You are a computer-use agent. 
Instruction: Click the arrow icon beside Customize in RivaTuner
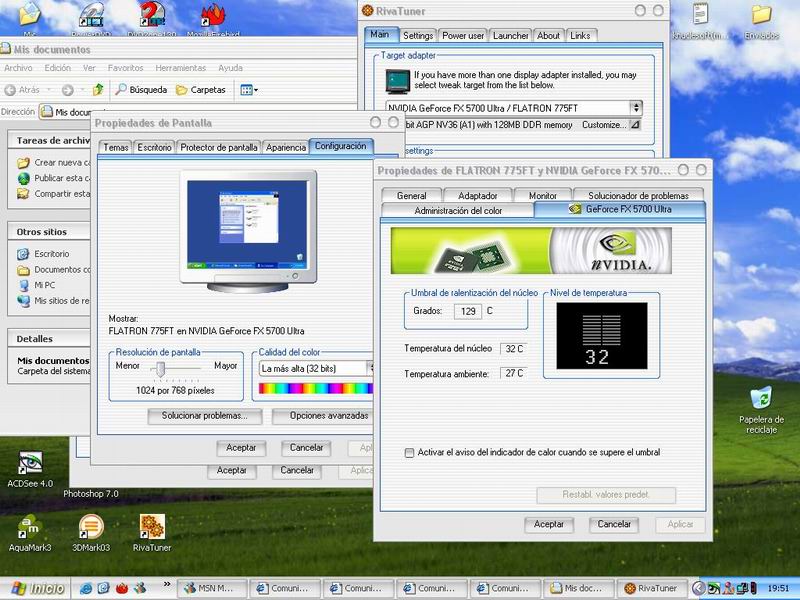(x=635, y=124)
